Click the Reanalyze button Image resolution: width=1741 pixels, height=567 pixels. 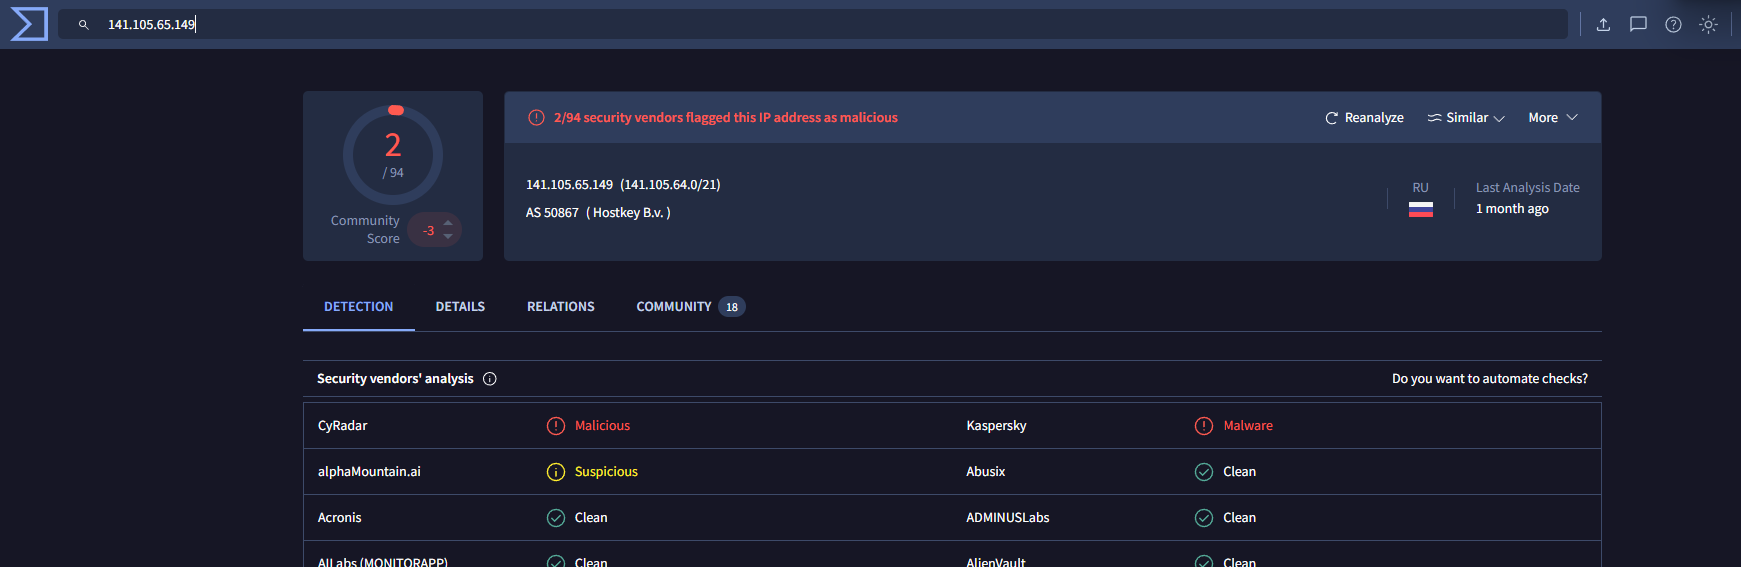point(1364,118)
